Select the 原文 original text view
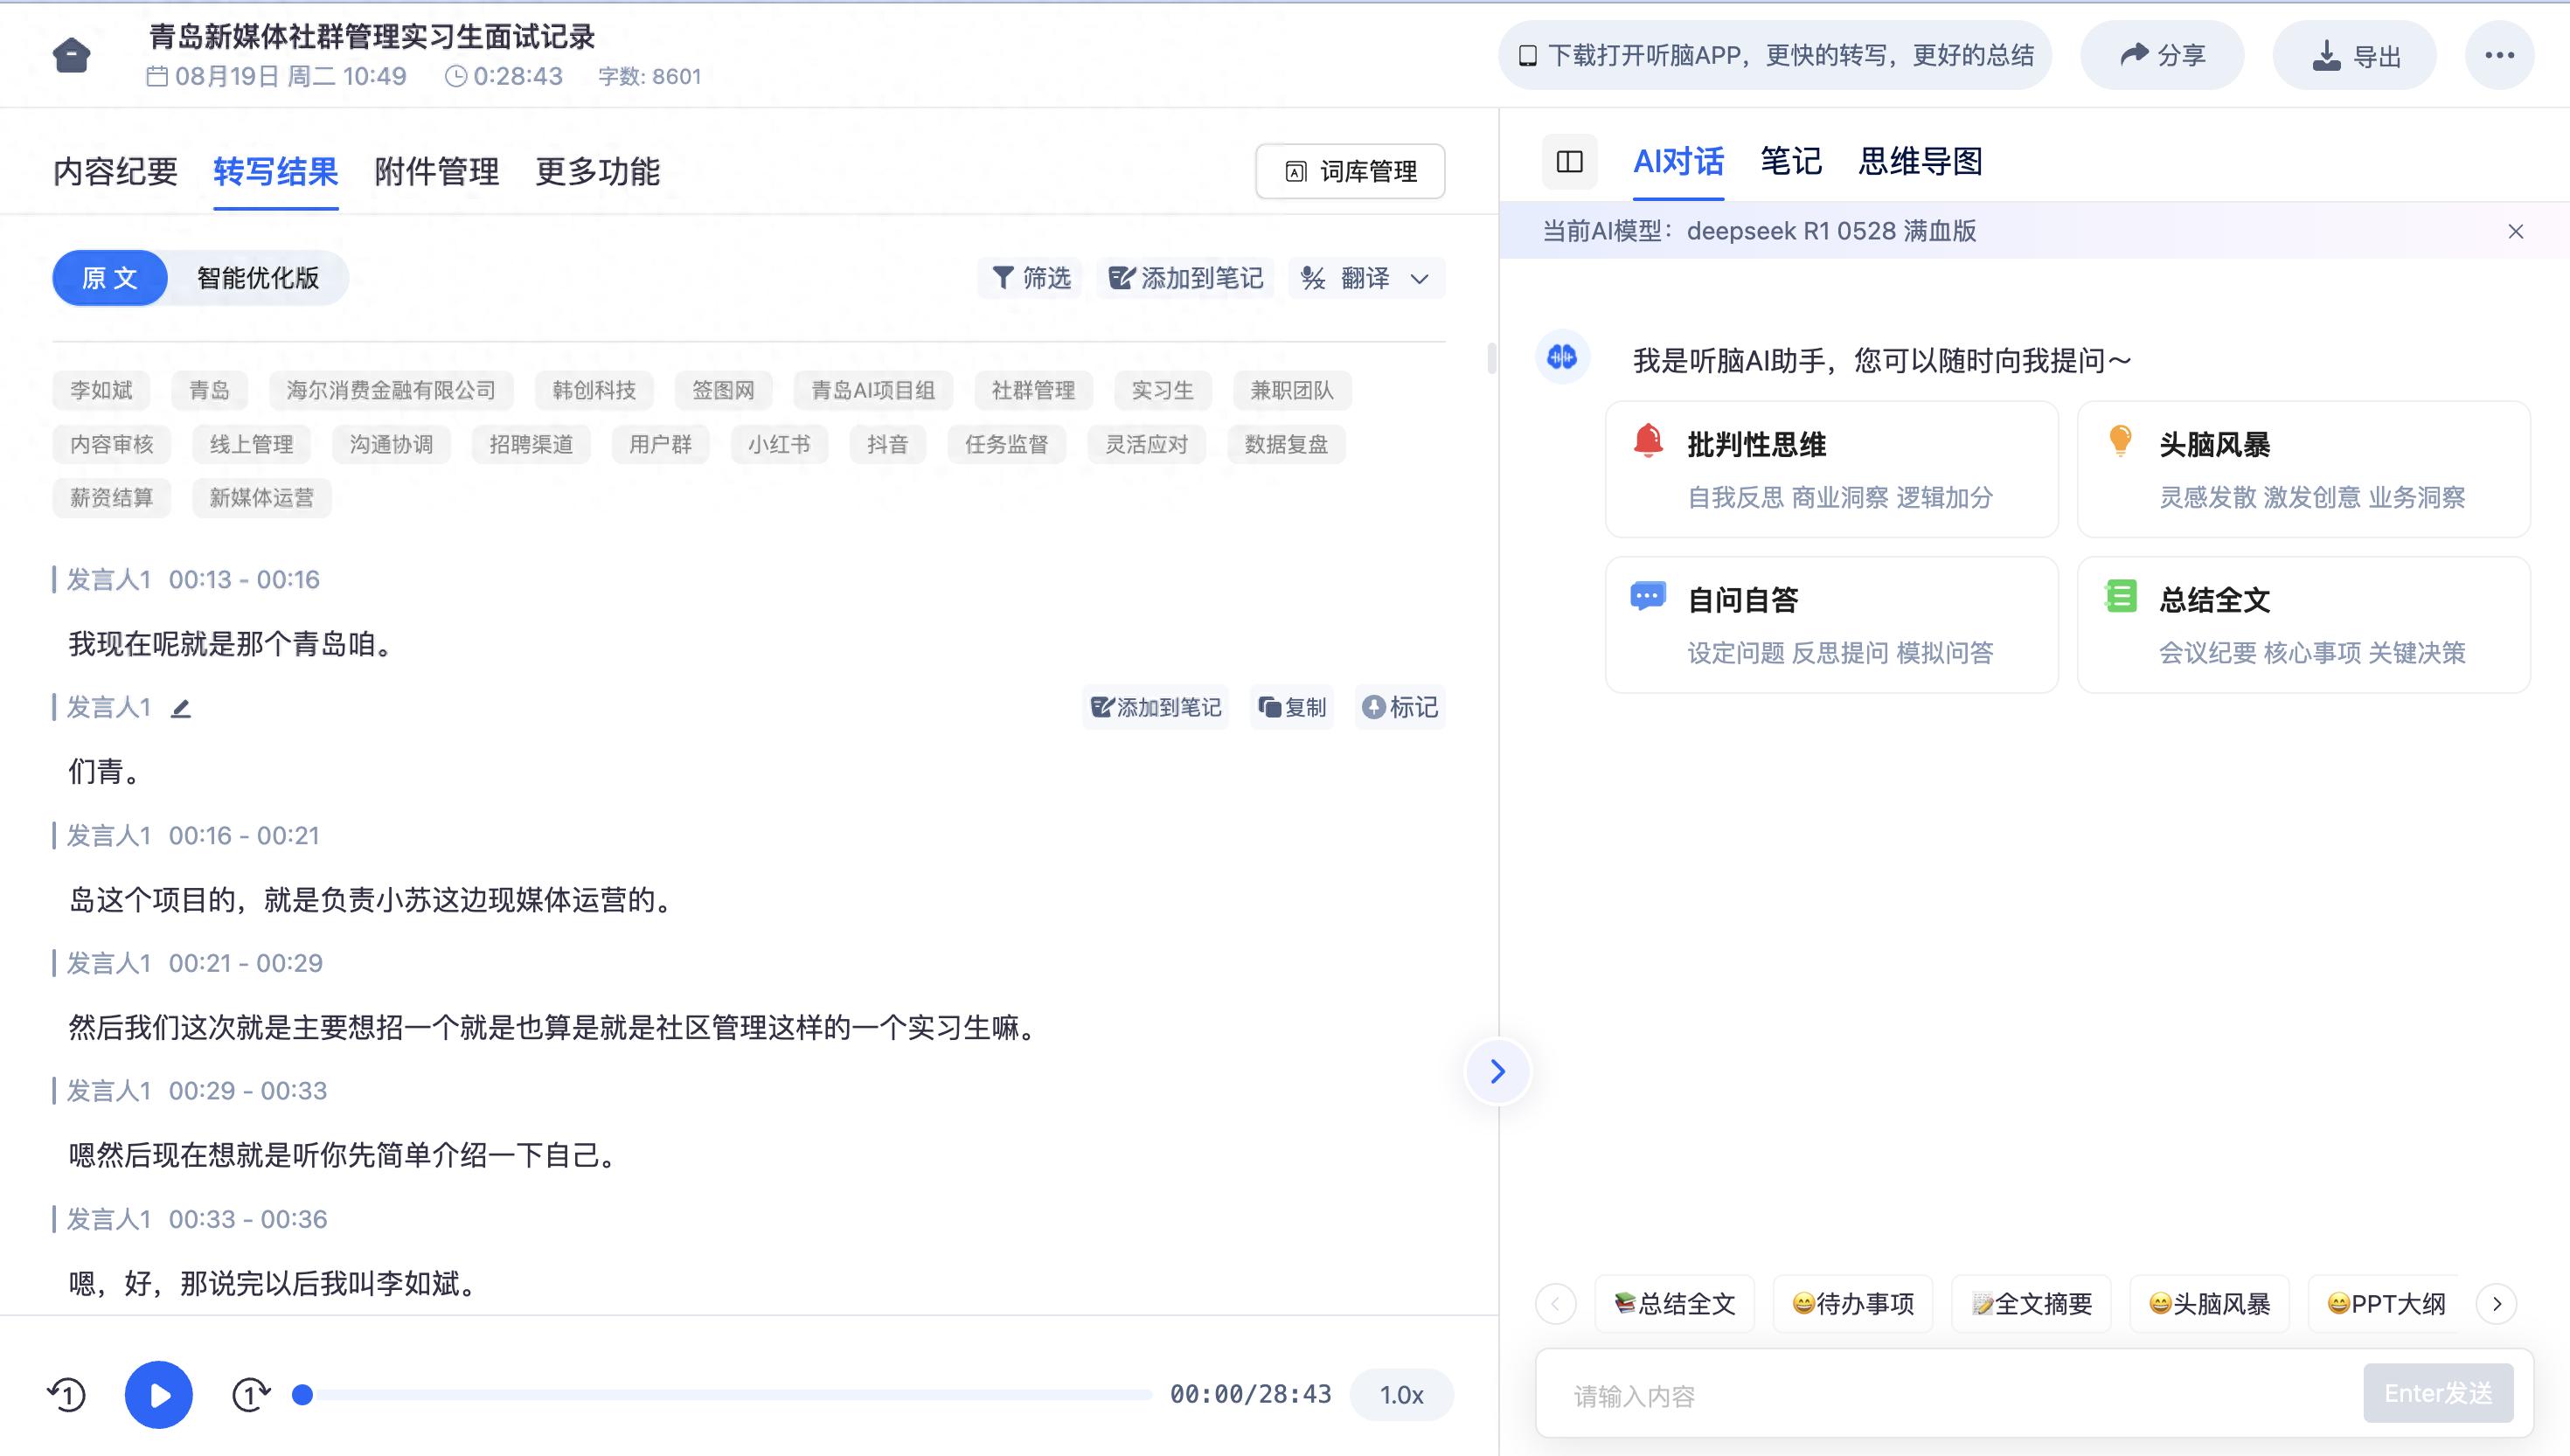The image size is (2570, 1456). [109, 278]
